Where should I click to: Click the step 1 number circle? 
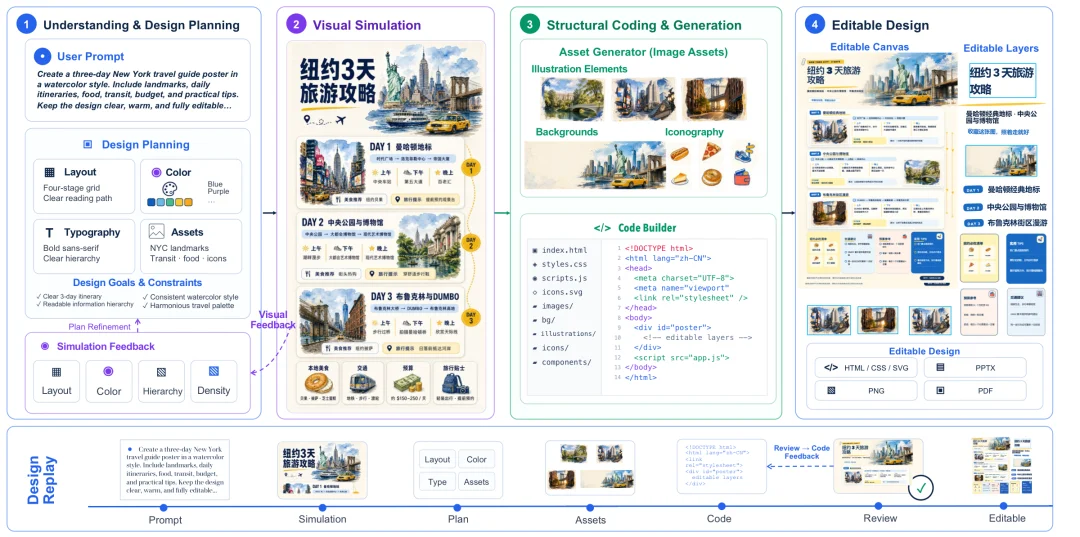pyautogui.click(x=25, y=25)
